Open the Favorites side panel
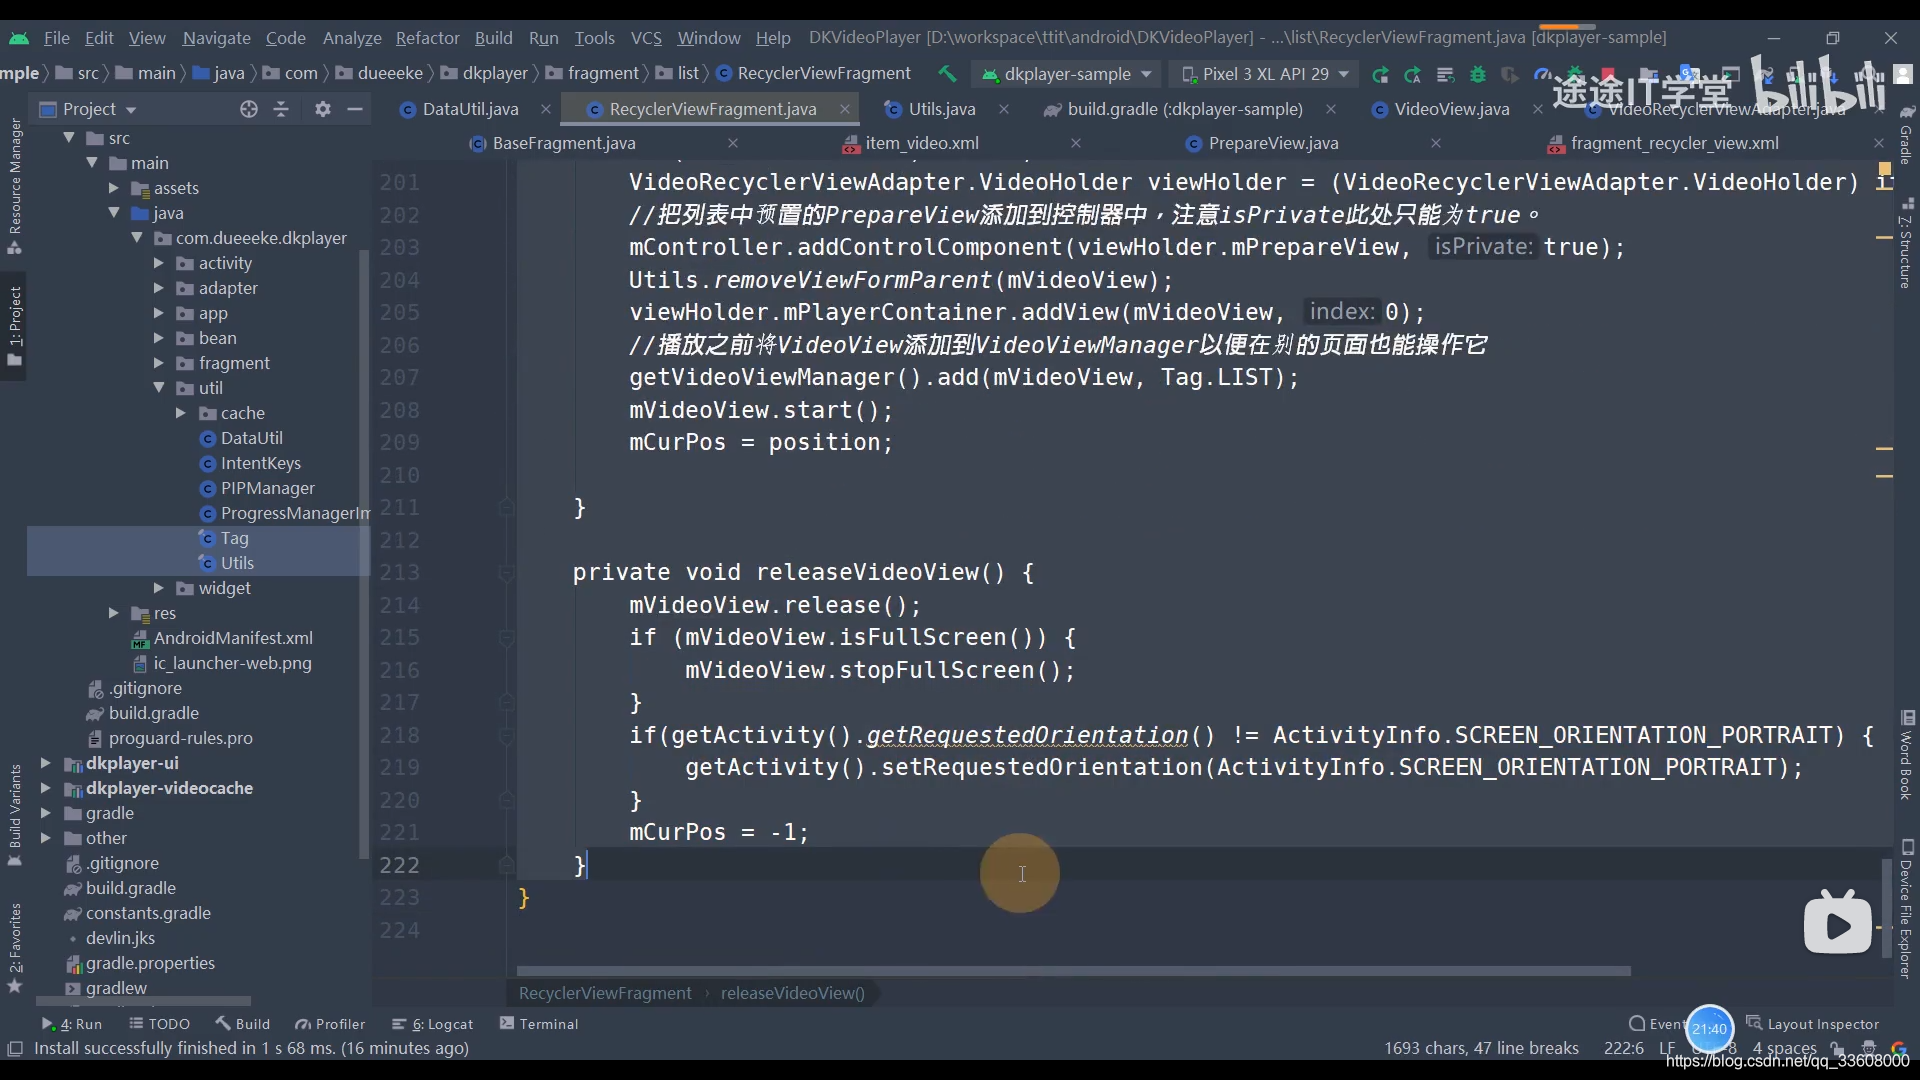The width and height of the screenshot is (1920, 1080). (x=15, y=947)
